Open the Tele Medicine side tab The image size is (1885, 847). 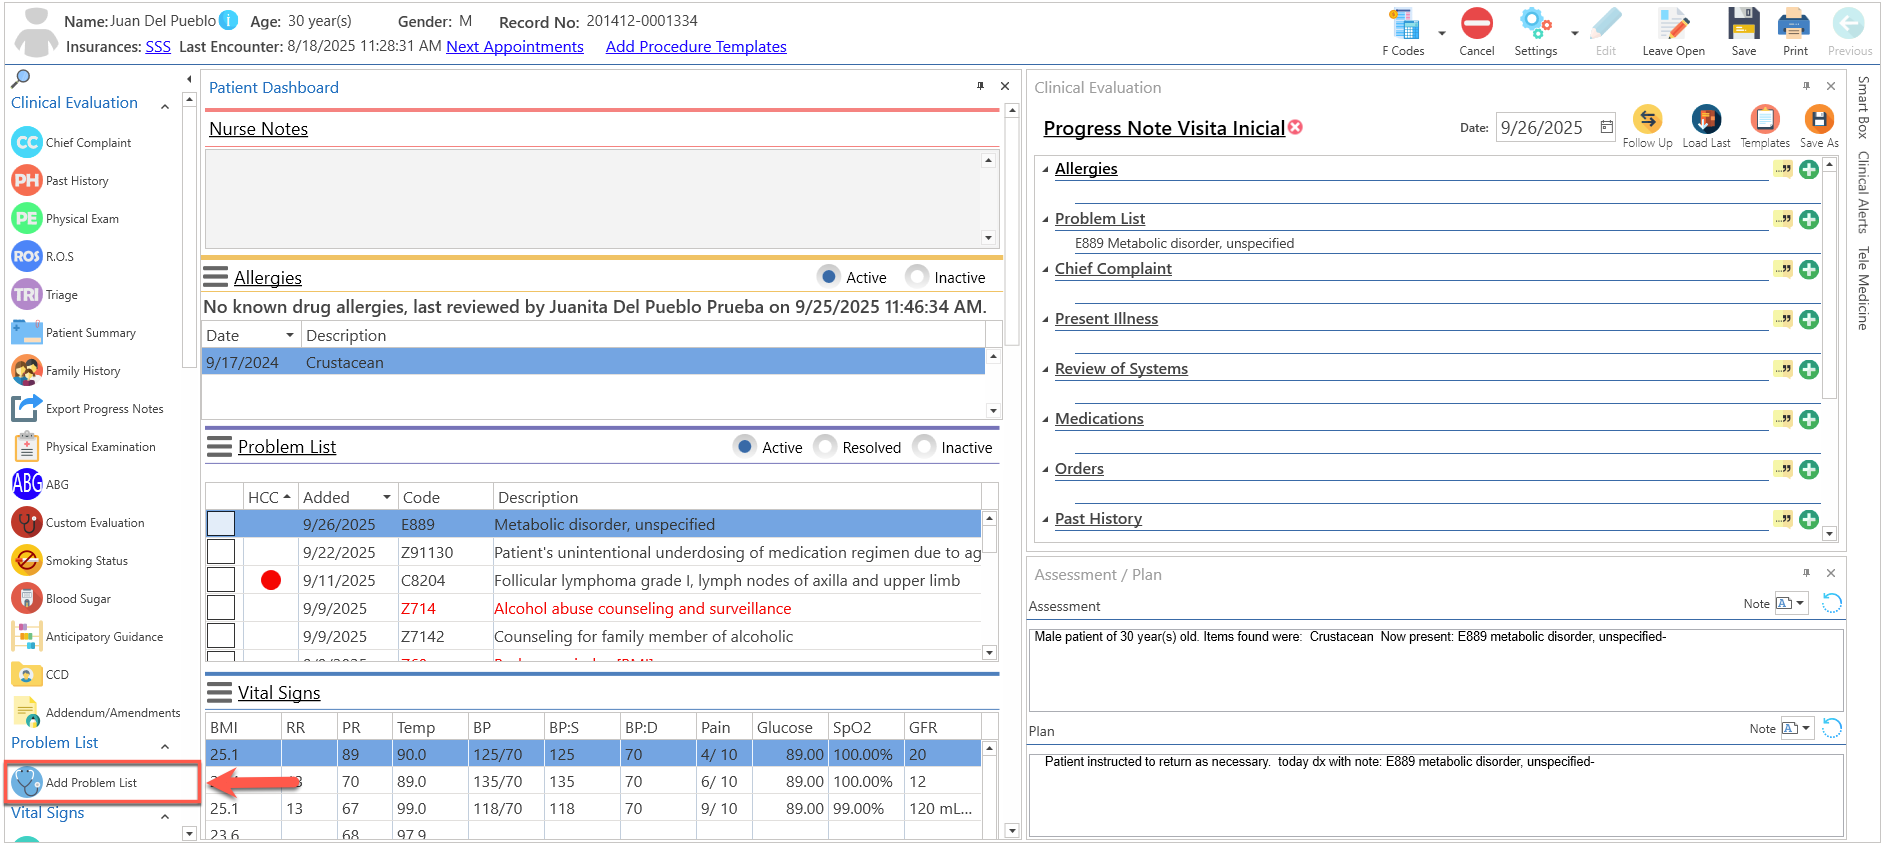click(1864, 288)
